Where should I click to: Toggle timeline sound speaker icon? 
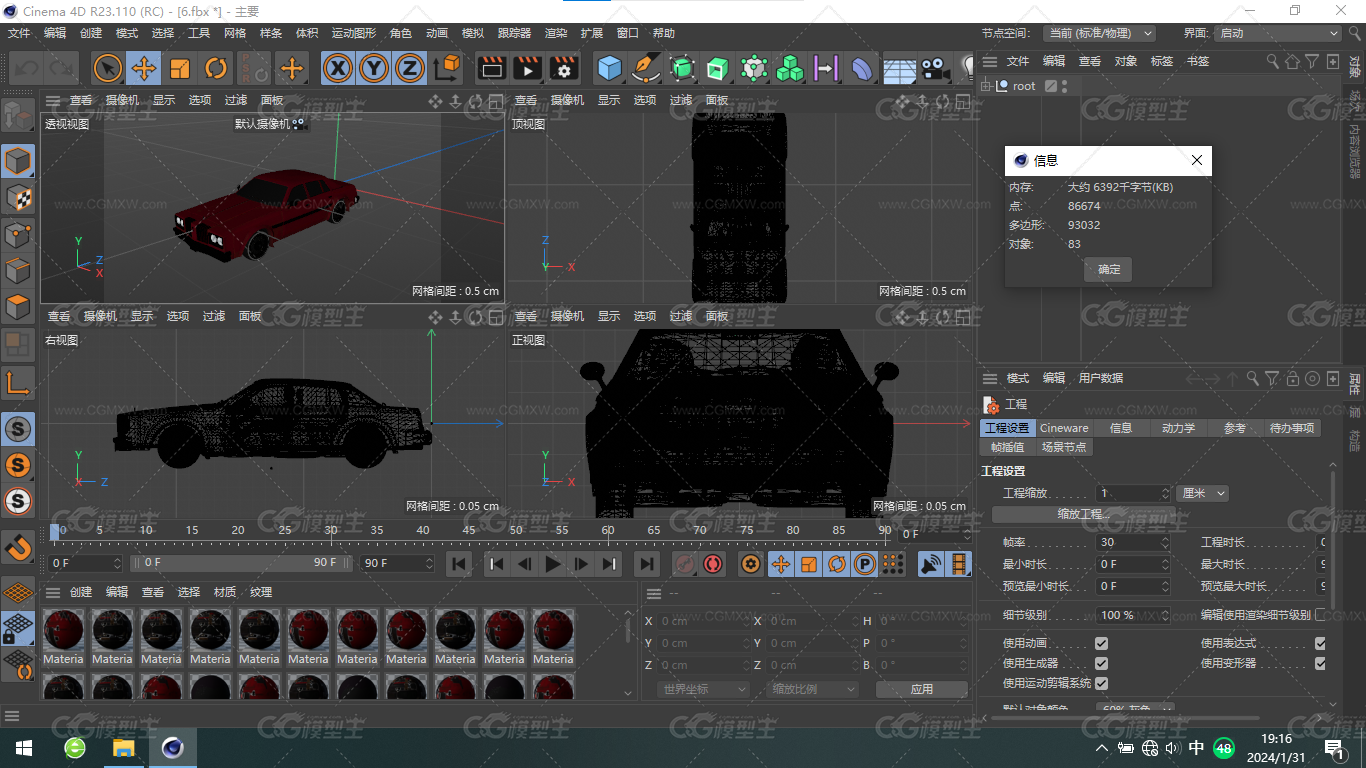point(931,564)
